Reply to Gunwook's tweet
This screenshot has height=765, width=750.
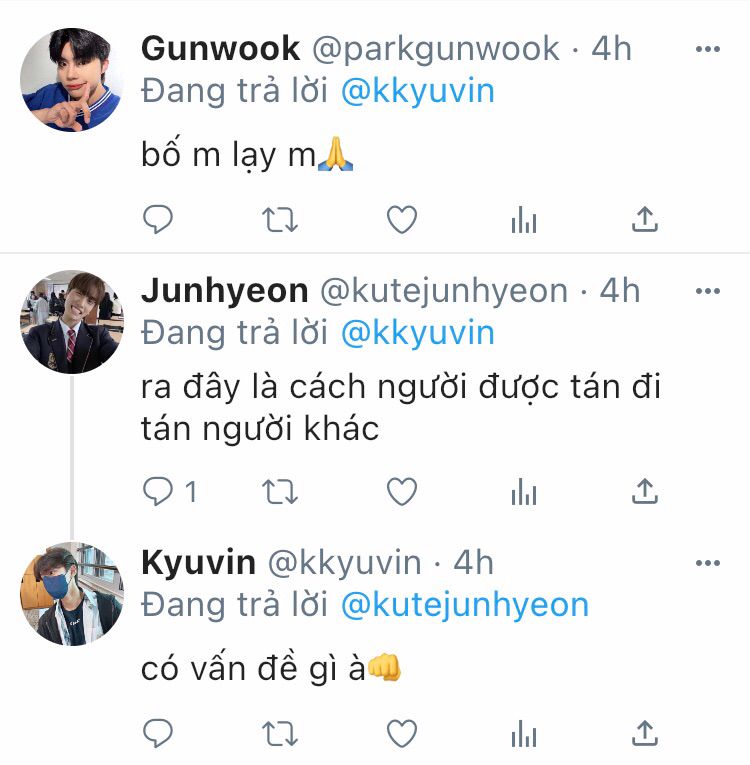click(x=158, y=219)
